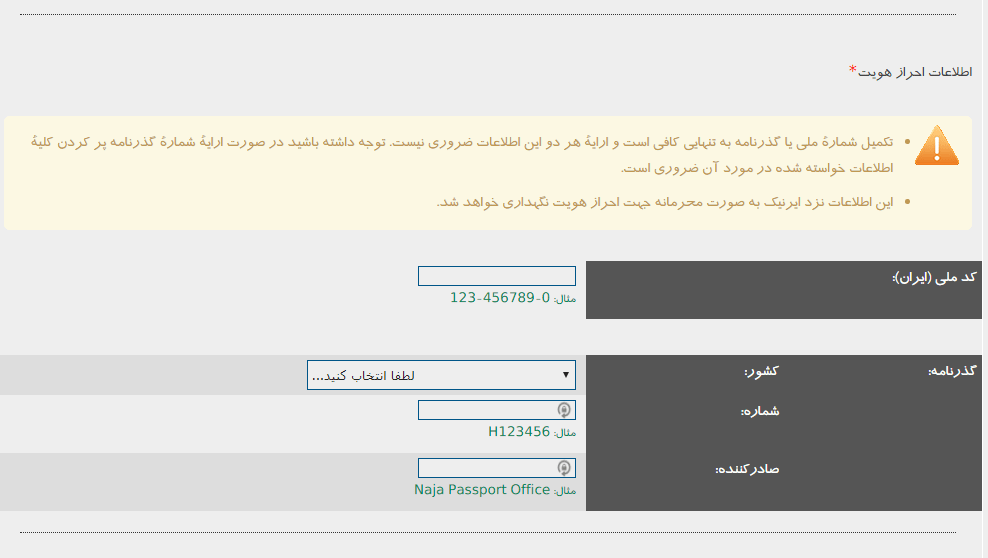Click the red required asterisk

coord(853,69)
